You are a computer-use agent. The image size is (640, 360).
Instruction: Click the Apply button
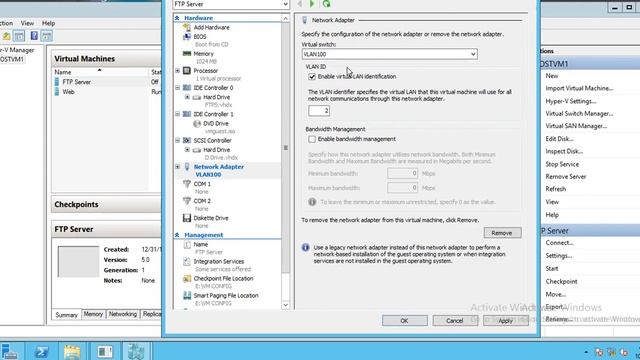(505, 320)
